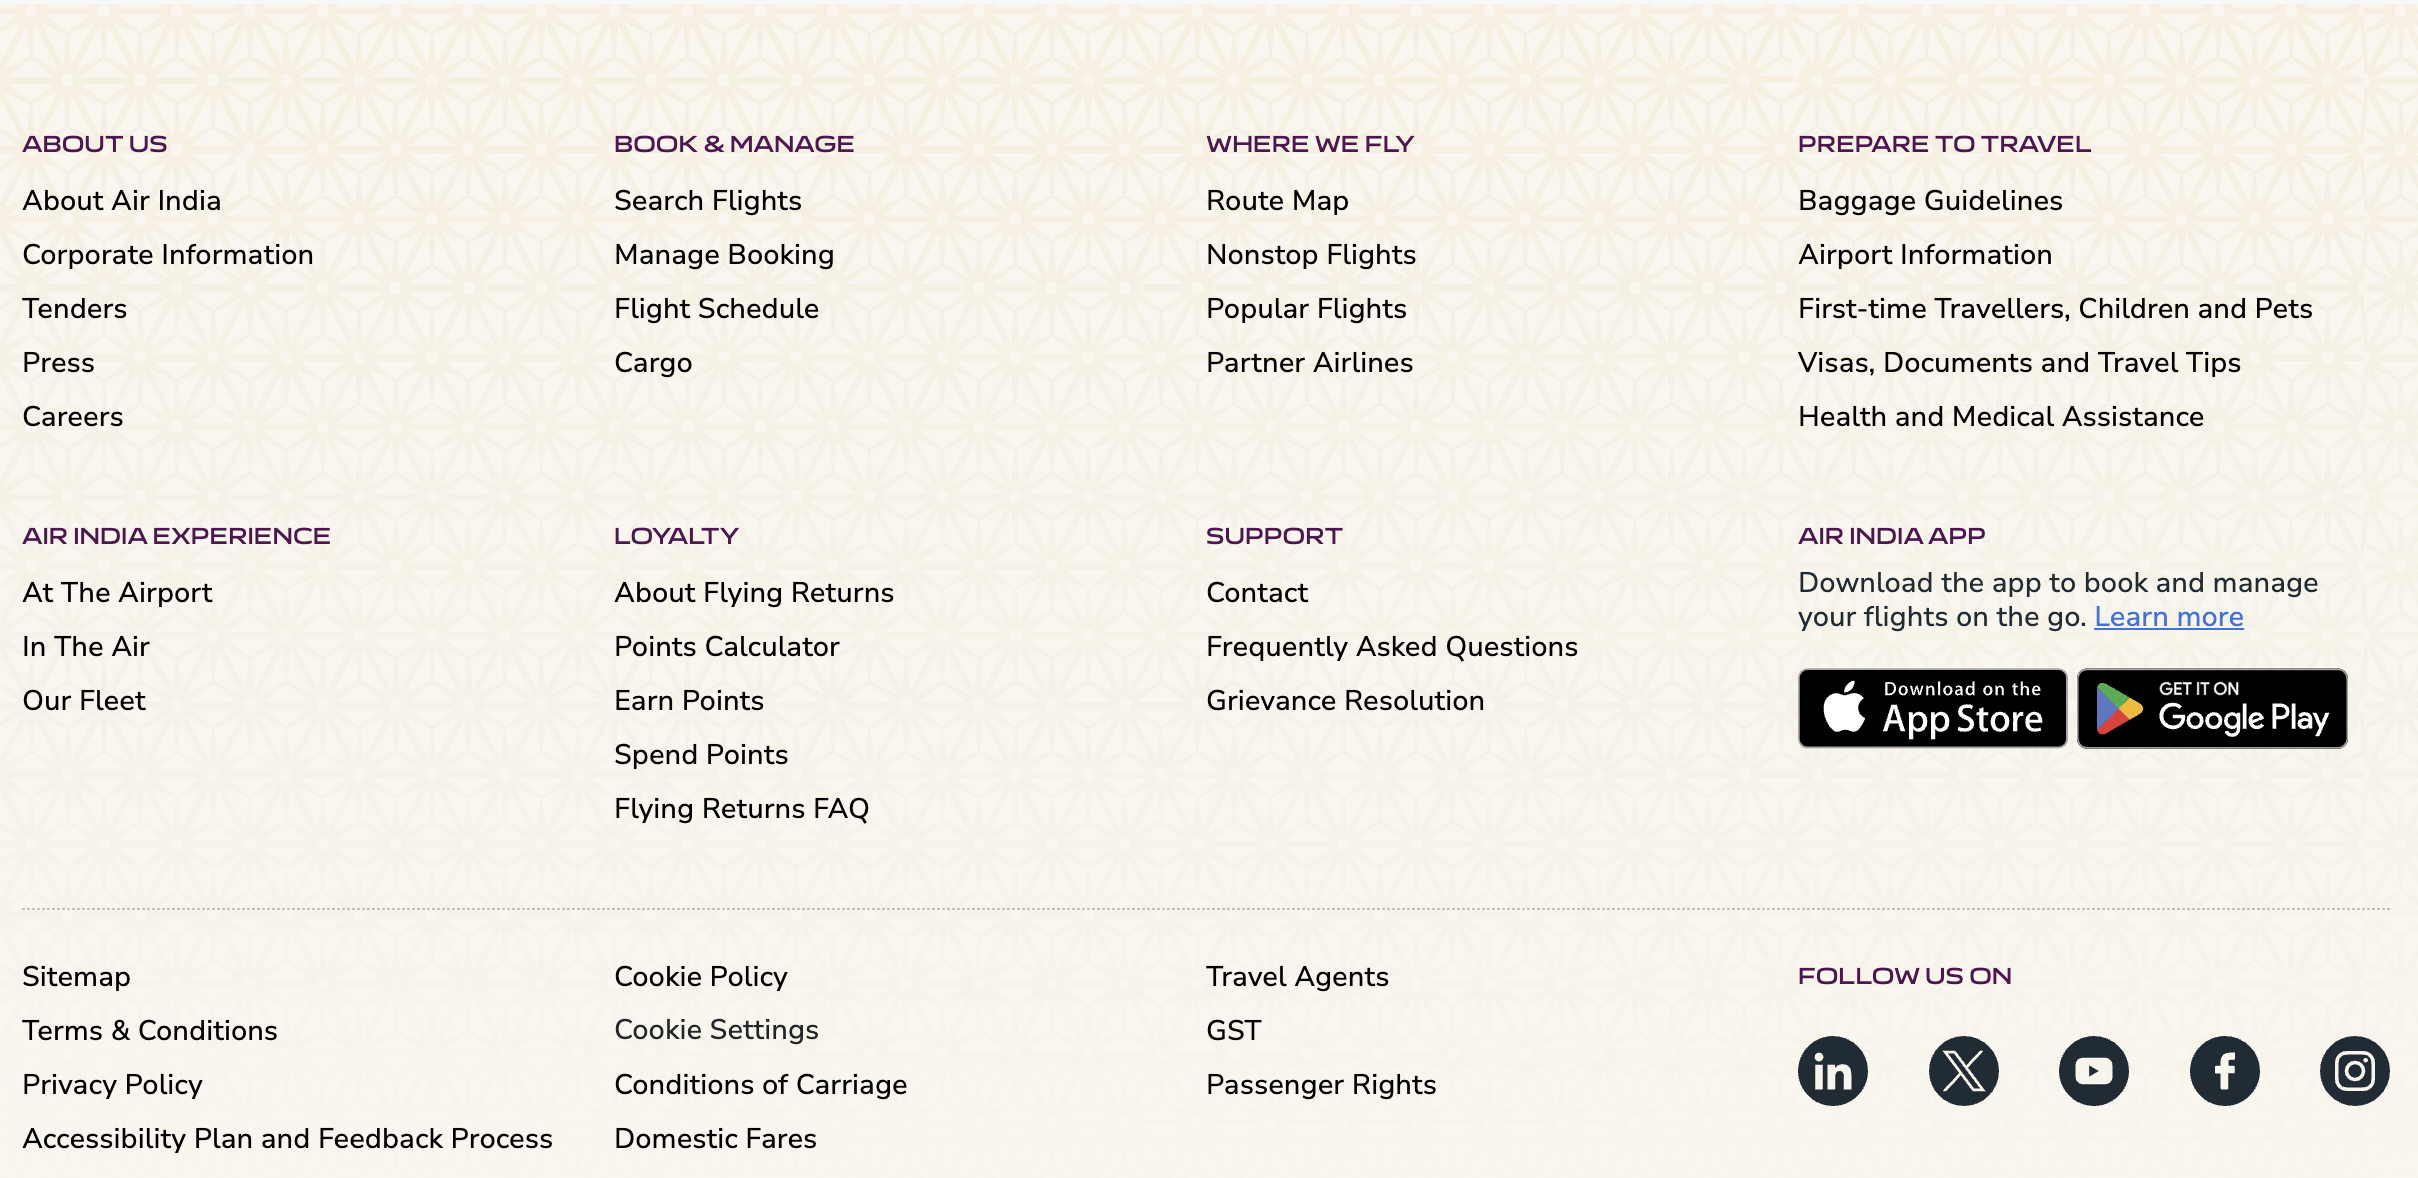2418x1178 pixels.
Task: Open Grievance Resolution support link
Action: (1344, 701)
